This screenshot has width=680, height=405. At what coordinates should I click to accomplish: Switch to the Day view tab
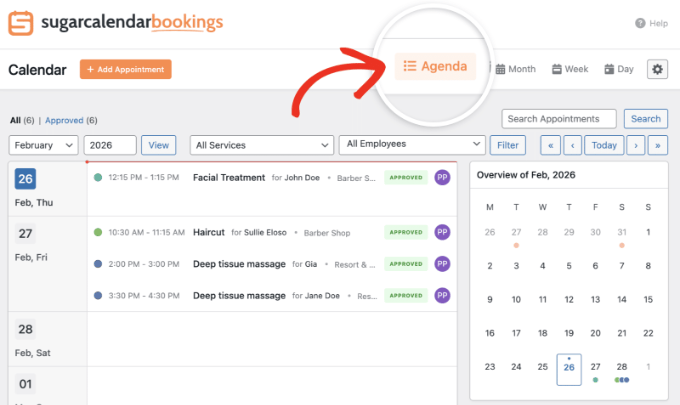pos(619,69)
